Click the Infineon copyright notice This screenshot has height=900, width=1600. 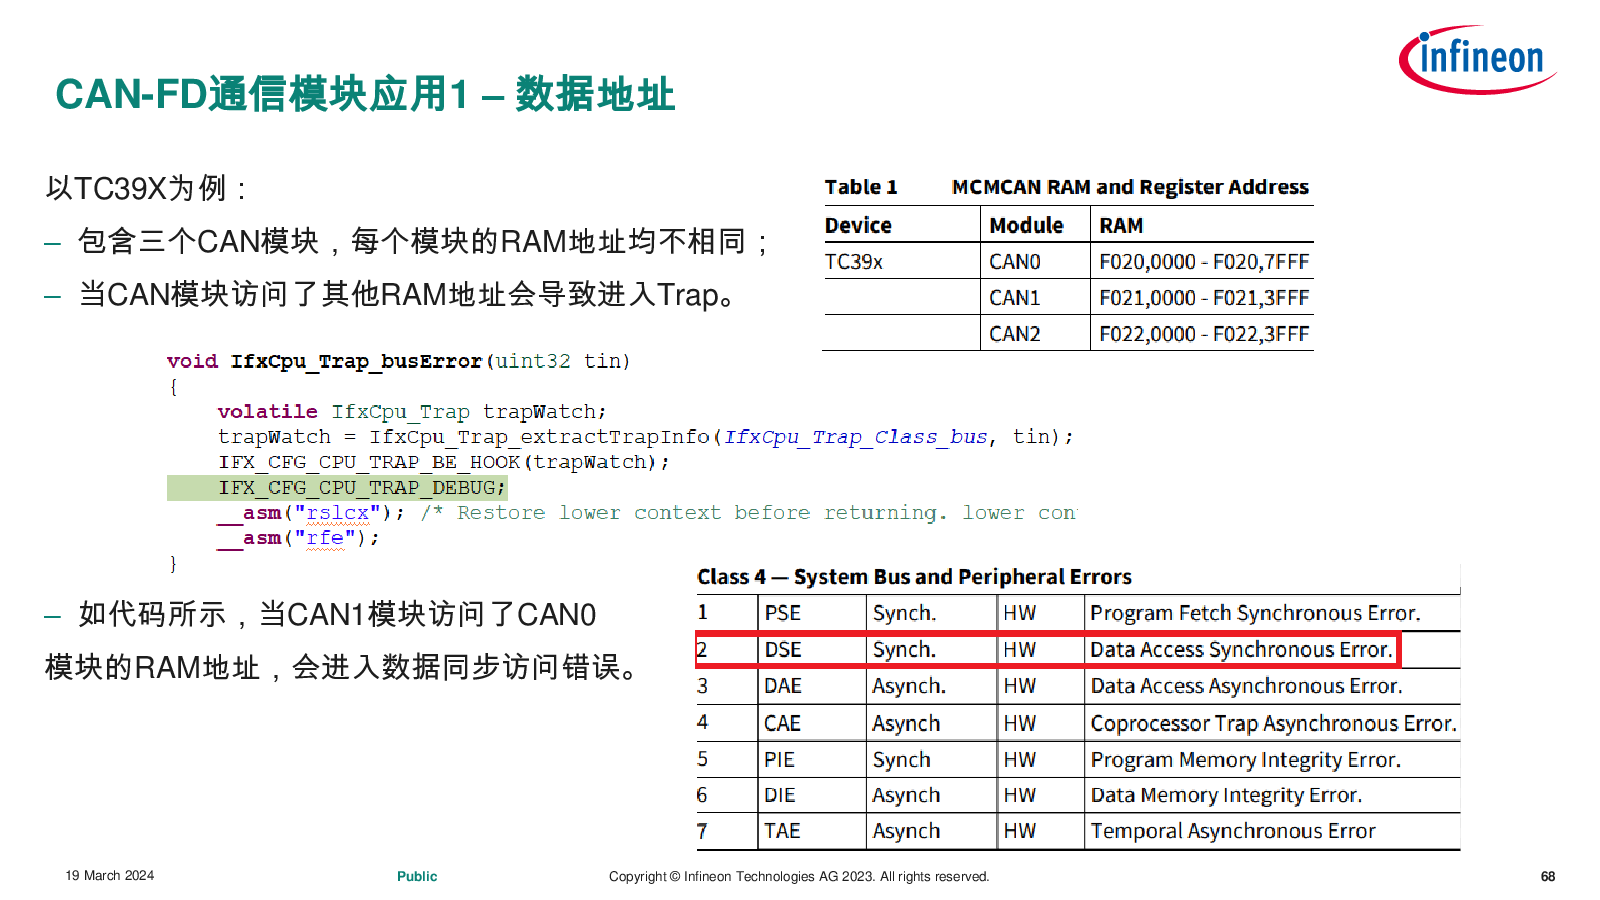799,877
